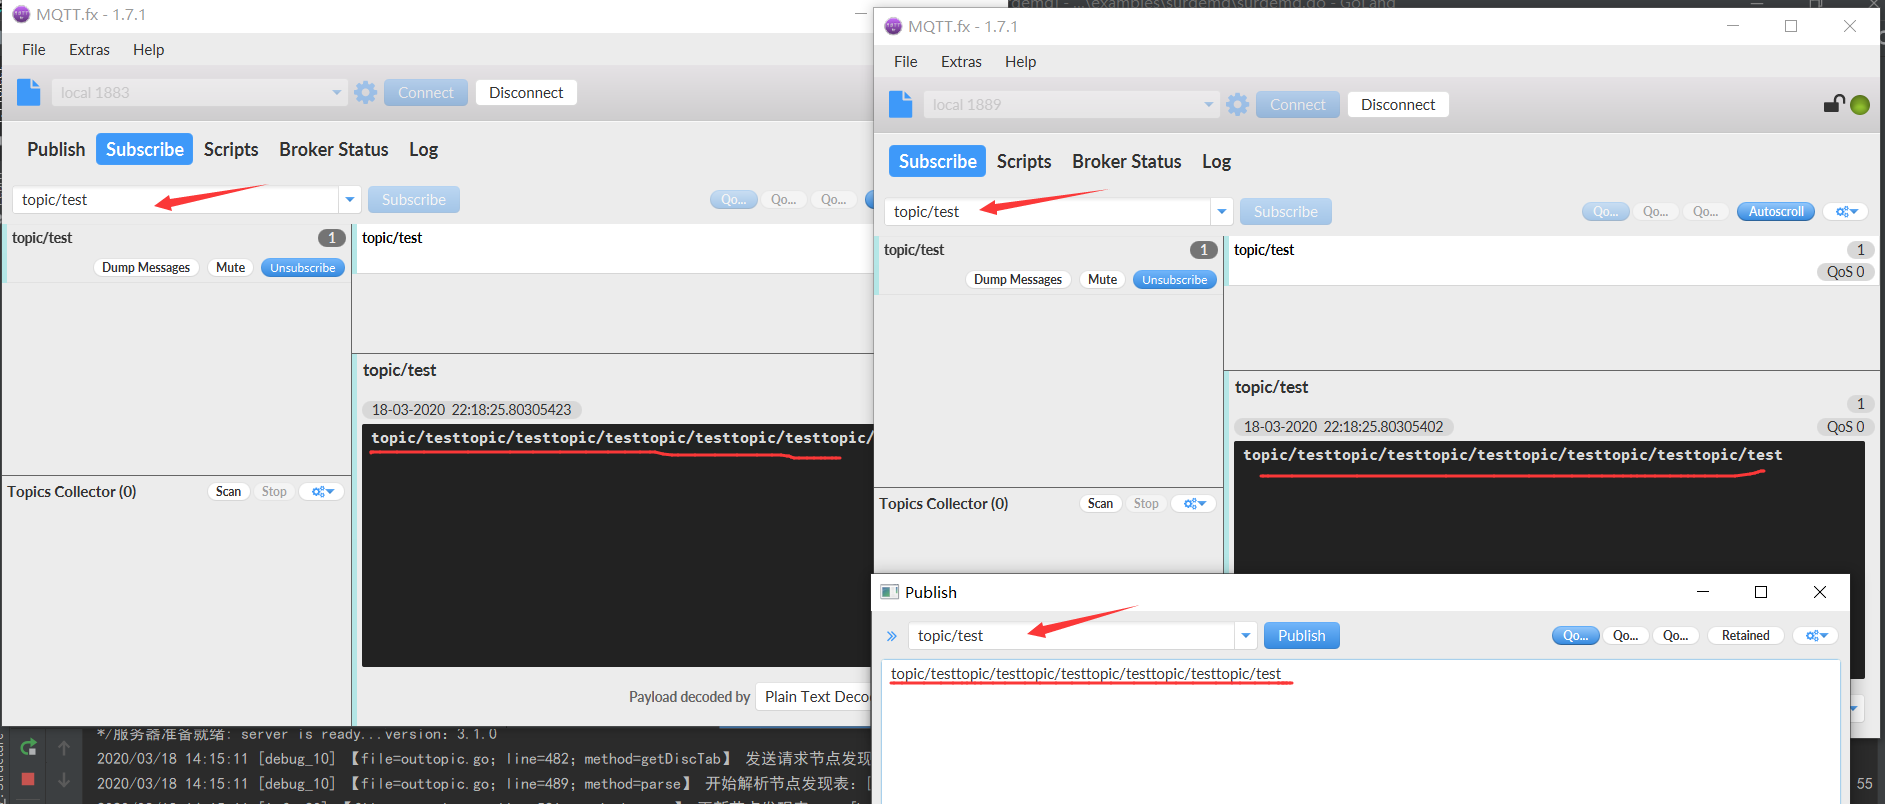Viewport: 1885px width, 804px height.
Task: Switch to the Log tab in local 1889 window
Action: [1216, 161]
